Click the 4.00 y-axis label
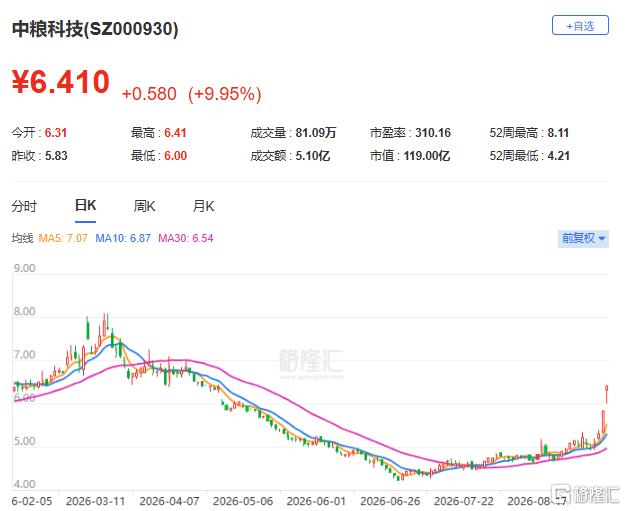 point(24,484)
